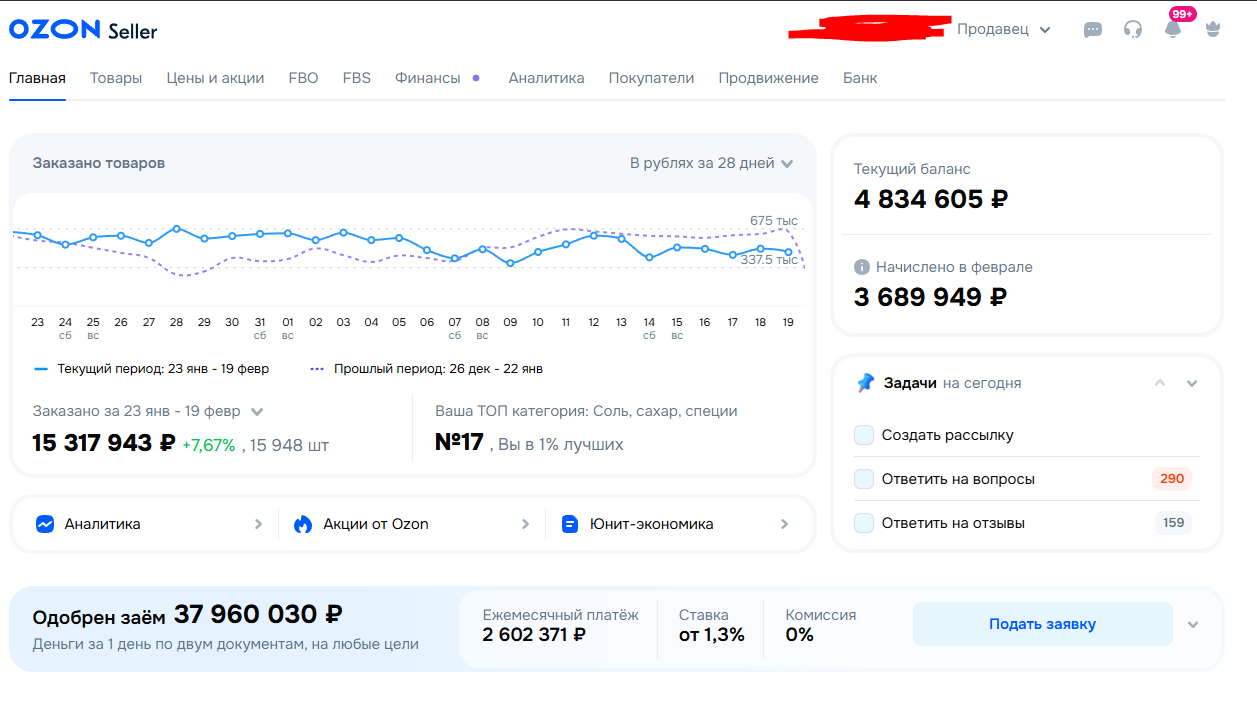Click the 675 тыс chart axis label
This screenshot has width=1257, height=703.
click(x=774, y=221)
